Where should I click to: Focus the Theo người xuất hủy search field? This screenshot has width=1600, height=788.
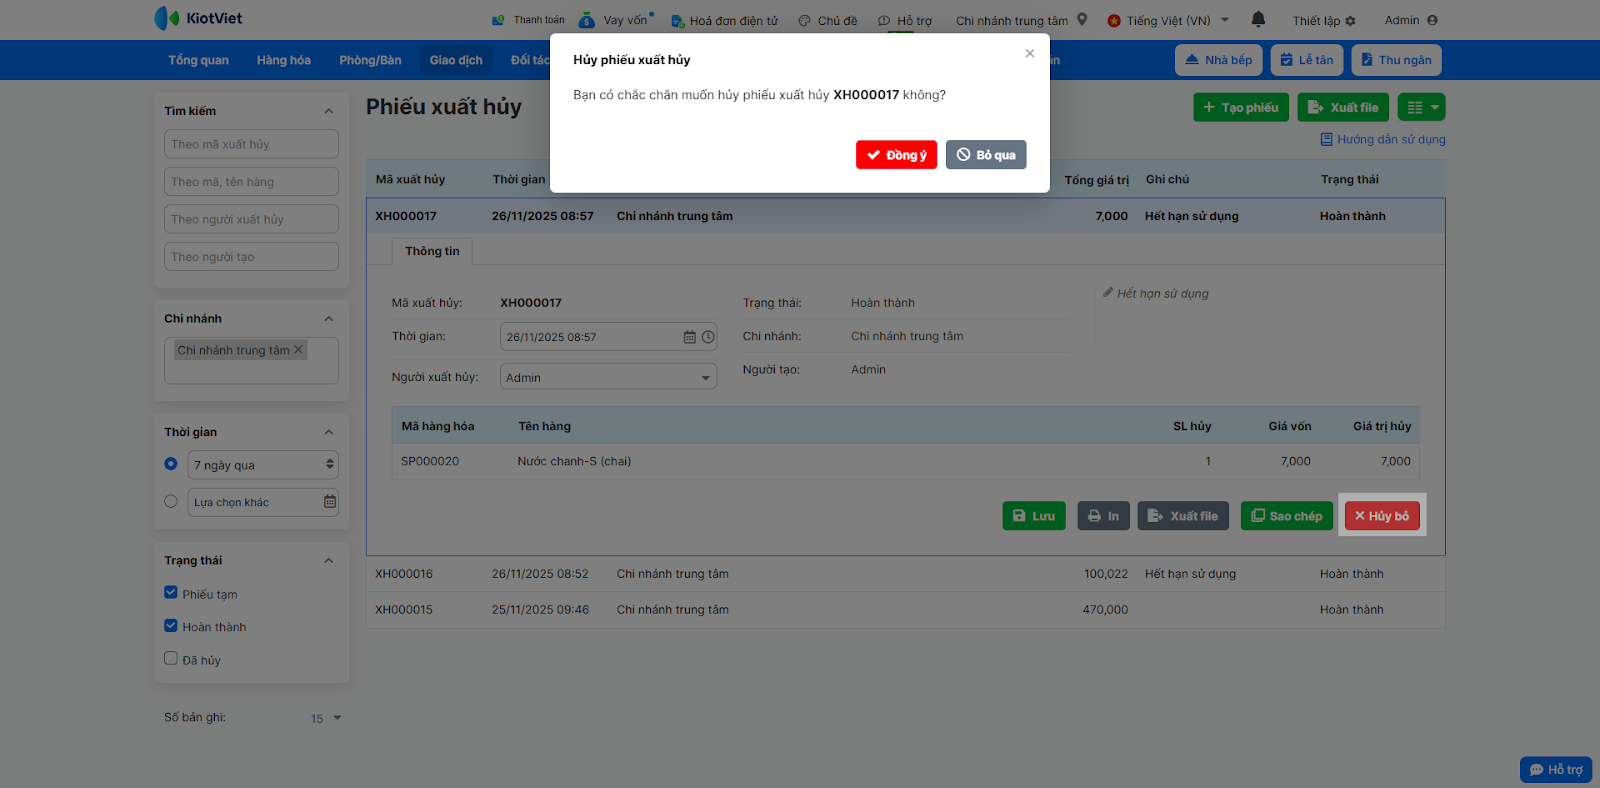tap(251, 219)
